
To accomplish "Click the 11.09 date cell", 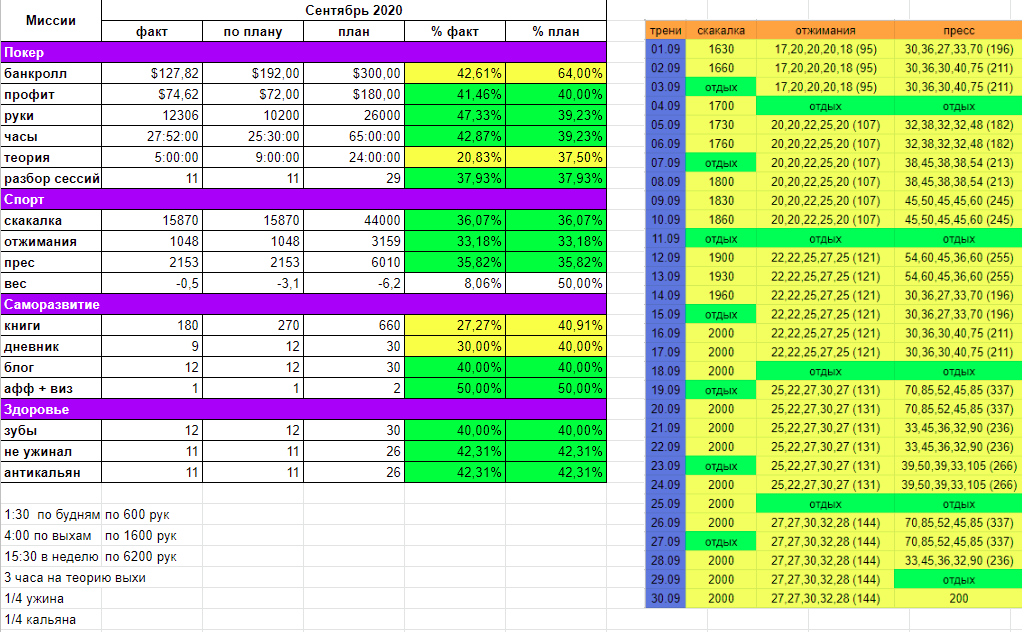I will click(x=665, y=238).
